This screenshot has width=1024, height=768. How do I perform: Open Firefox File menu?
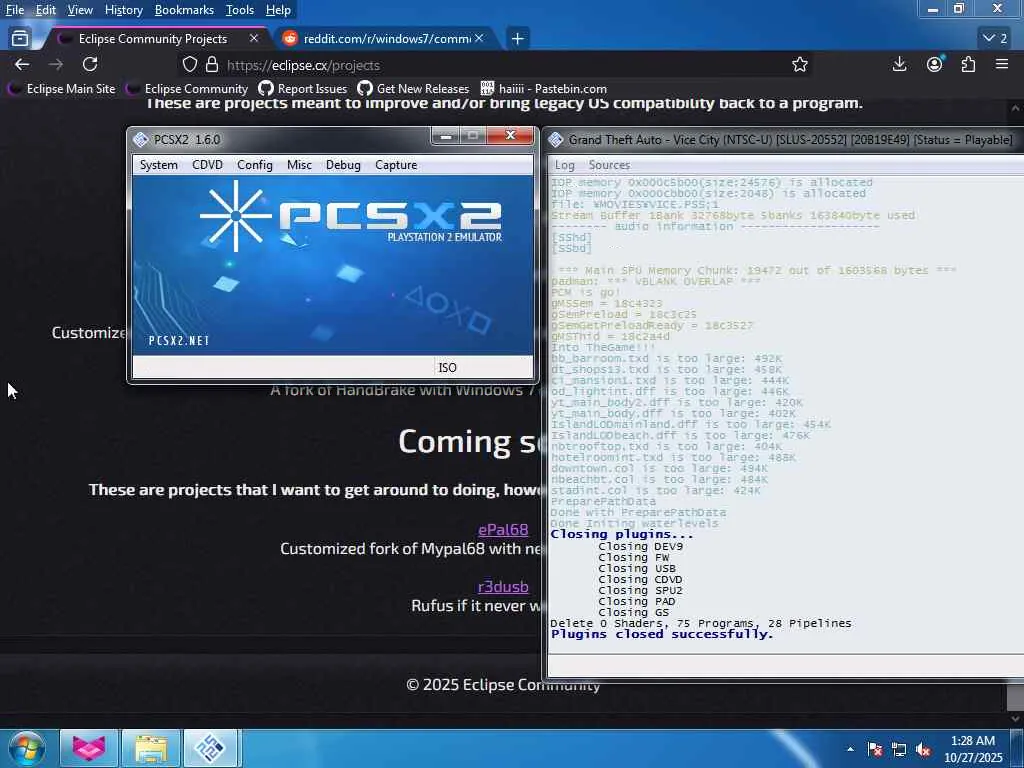[x=14, y=10]
